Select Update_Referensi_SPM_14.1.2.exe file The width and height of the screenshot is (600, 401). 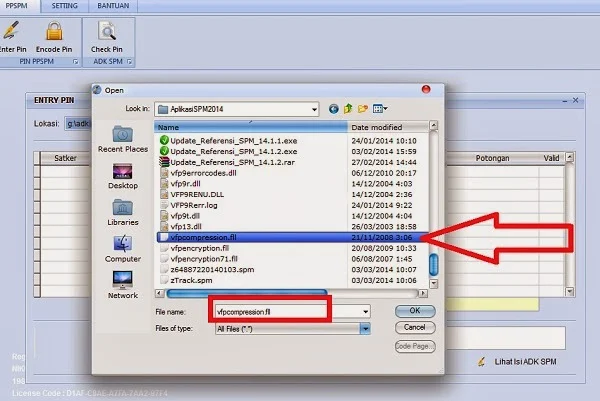tap(233, 152)
